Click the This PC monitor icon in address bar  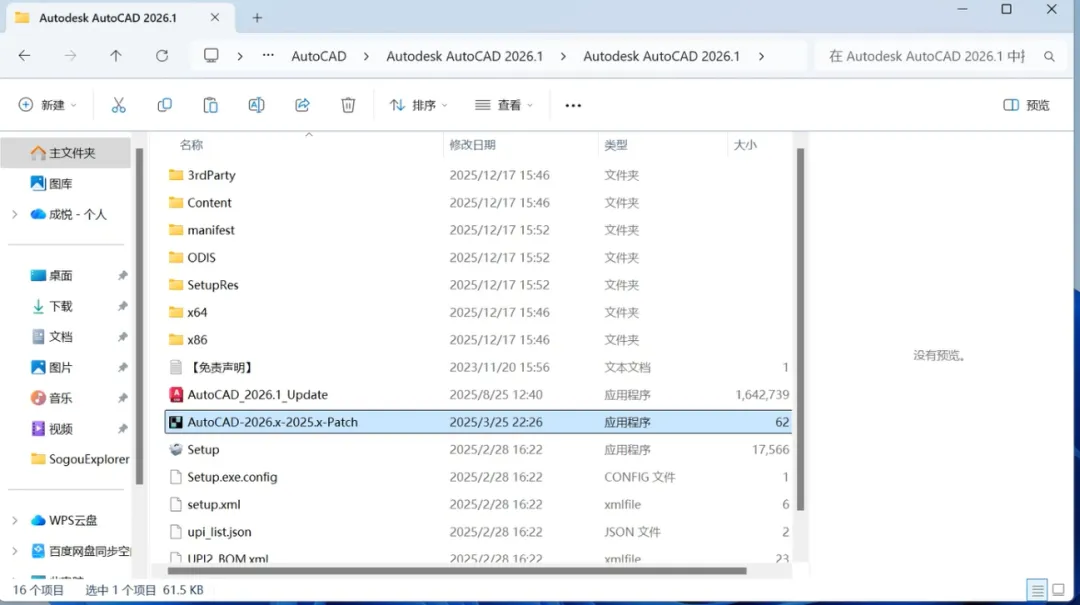pyautogui.click(x=211, y=56)
